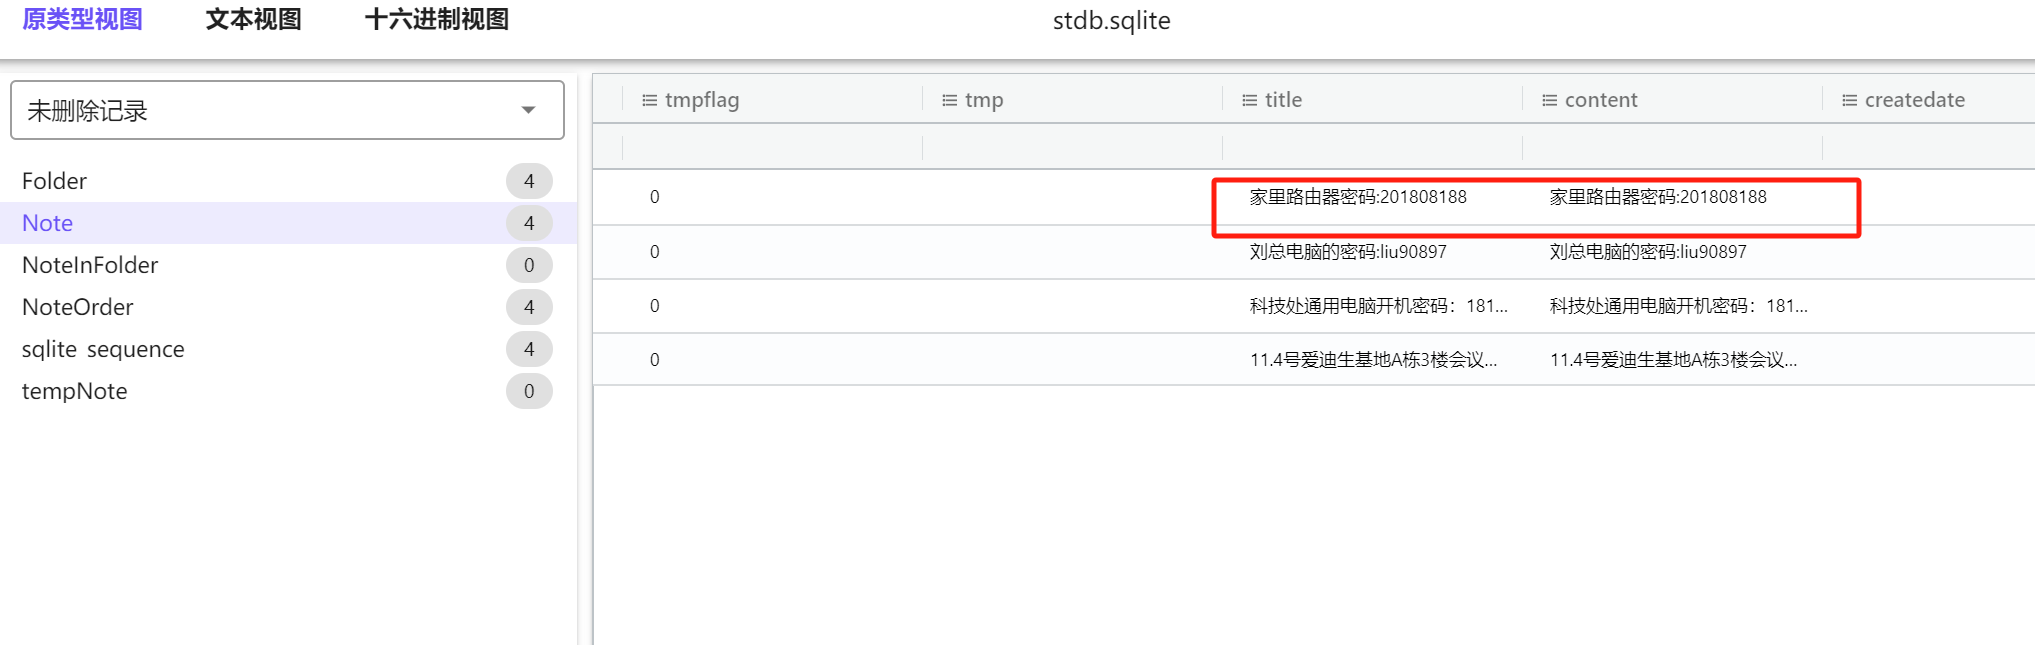
Task: Switch to 原类型视图 tab
Action: coord(83,20)
